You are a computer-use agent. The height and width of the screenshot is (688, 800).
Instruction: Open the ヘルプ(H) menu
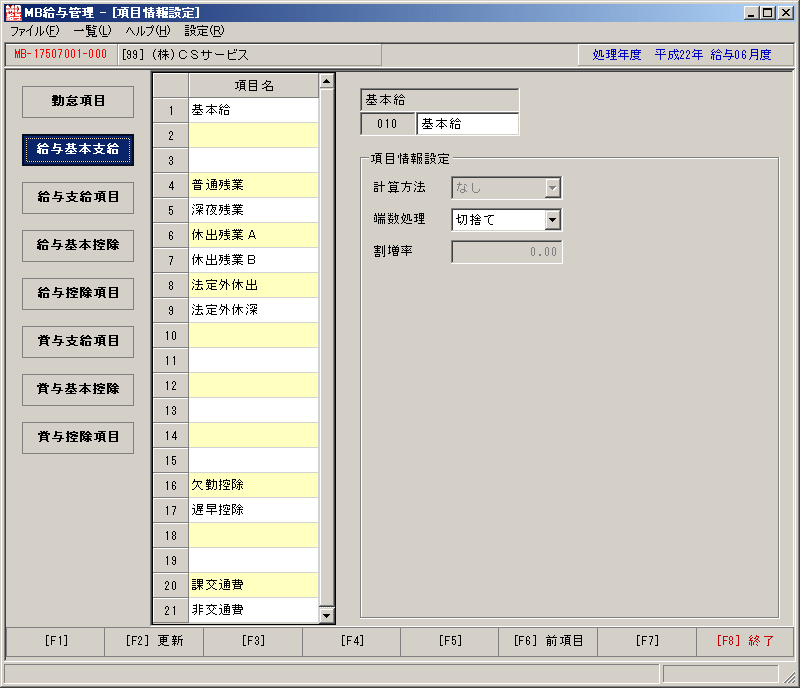coord(148,31)
